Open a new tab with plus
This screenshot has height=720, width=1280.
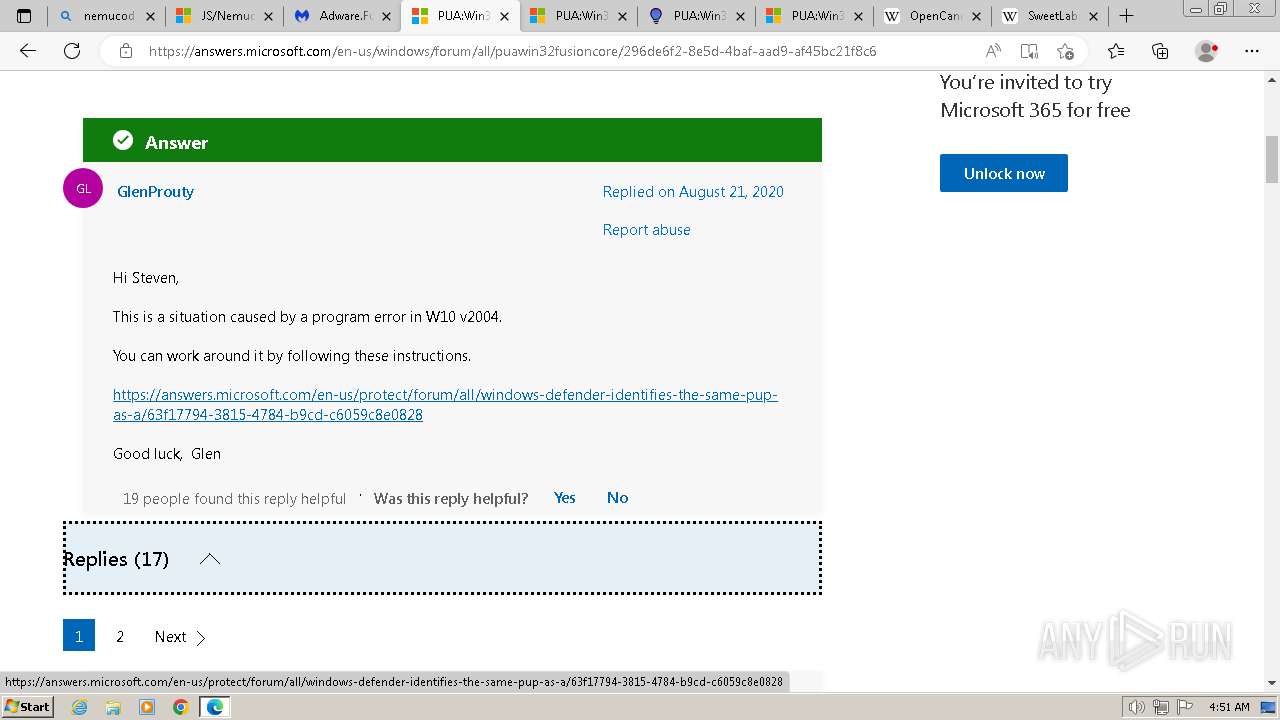tap(1126, 16)
